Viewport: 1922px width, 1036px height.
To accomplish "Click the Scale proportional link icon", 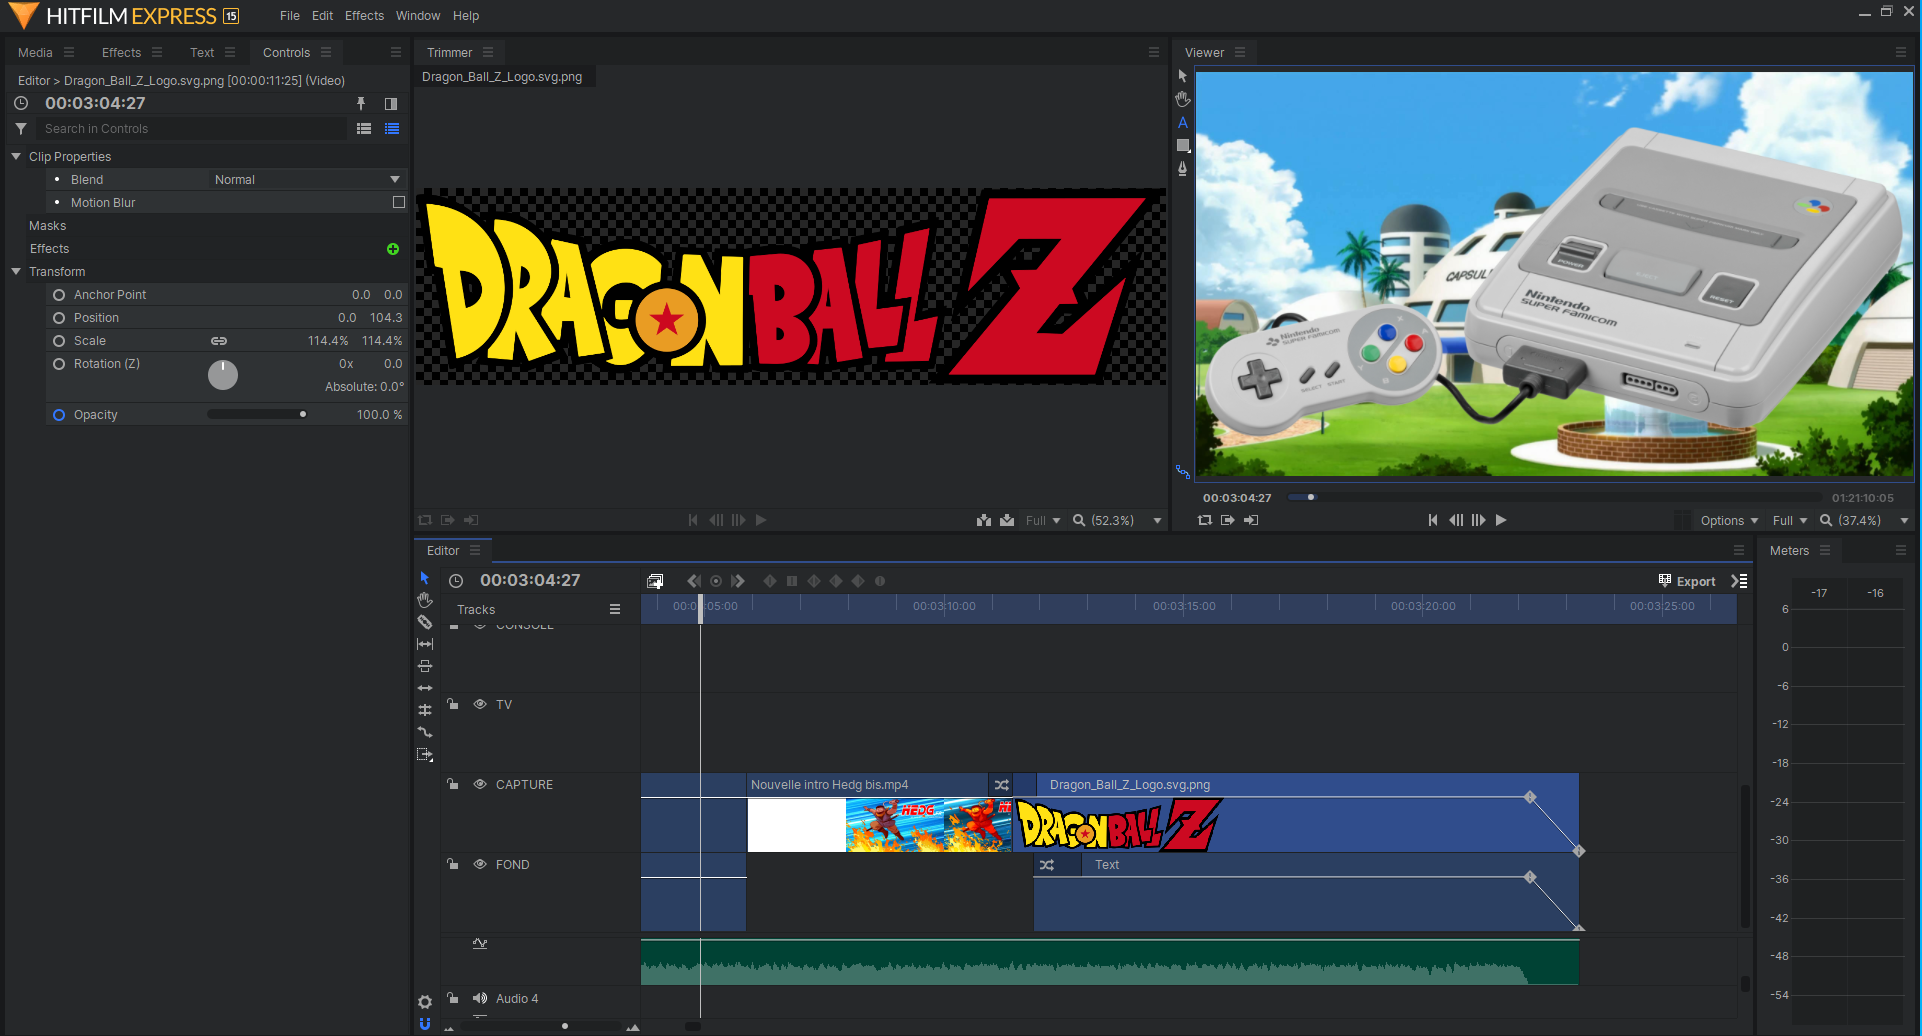I will (x=219, y=341).
